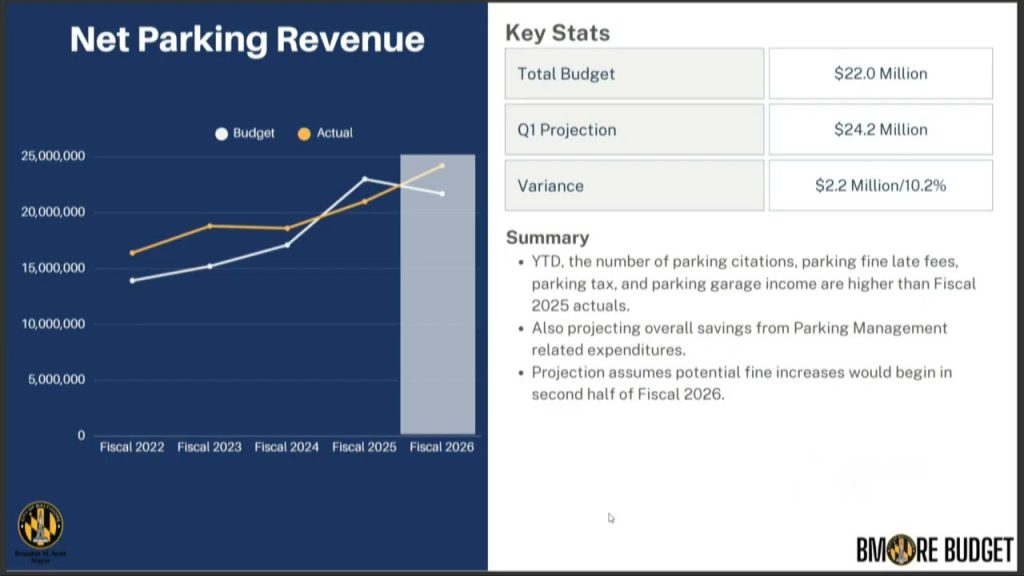
Task: Click the Budget legend label
Action: click(253, 133)
